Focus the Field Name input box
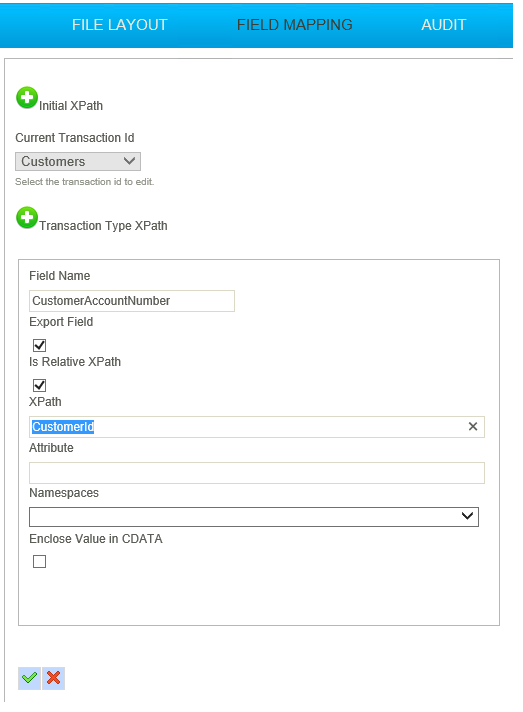Viewport: 523px width, 712px height. 132,301
